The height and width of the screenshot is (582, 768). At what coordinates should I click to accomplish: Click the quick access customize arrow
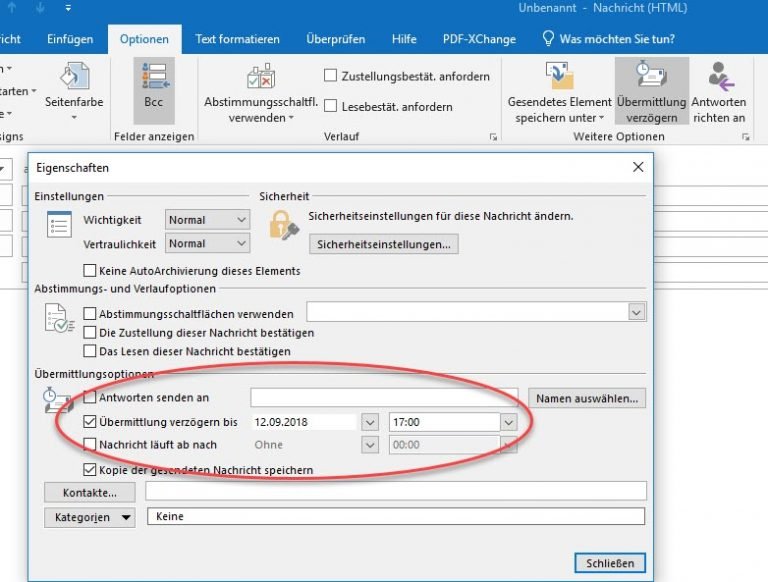pos(68,7)
